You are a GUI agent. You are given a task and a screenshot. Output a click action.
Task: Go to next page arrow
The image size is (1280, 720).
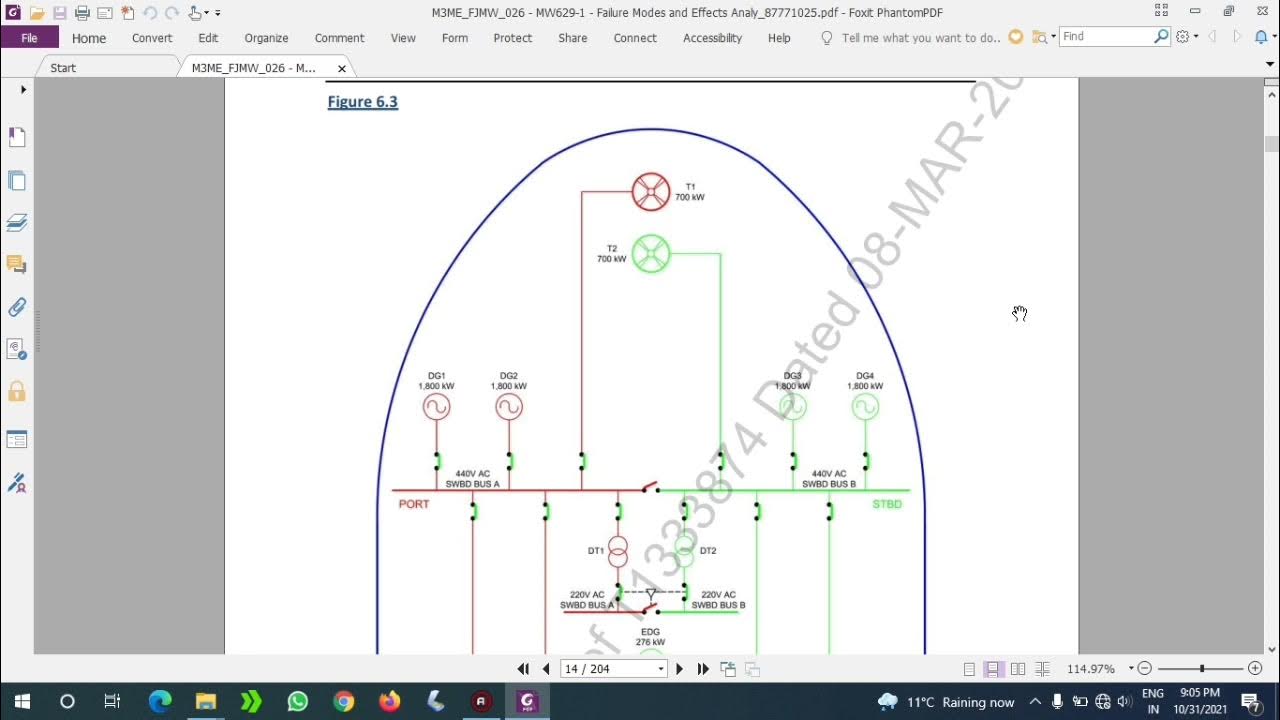(680, 669)
